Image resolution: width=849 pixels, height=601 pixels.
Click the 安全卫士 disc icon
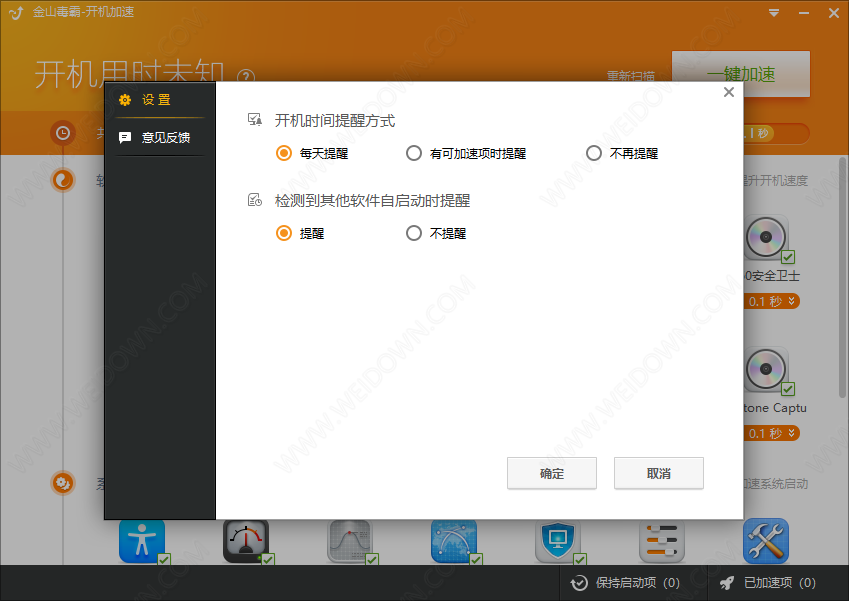click(766, 237)
